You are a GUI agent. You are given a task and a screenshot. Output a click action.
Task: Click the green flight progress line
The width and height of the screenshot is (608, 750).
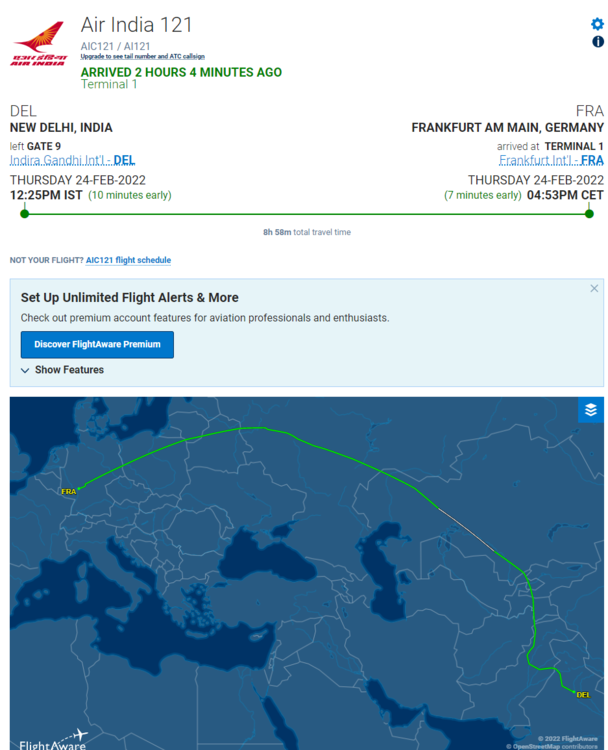click(300, 213)
